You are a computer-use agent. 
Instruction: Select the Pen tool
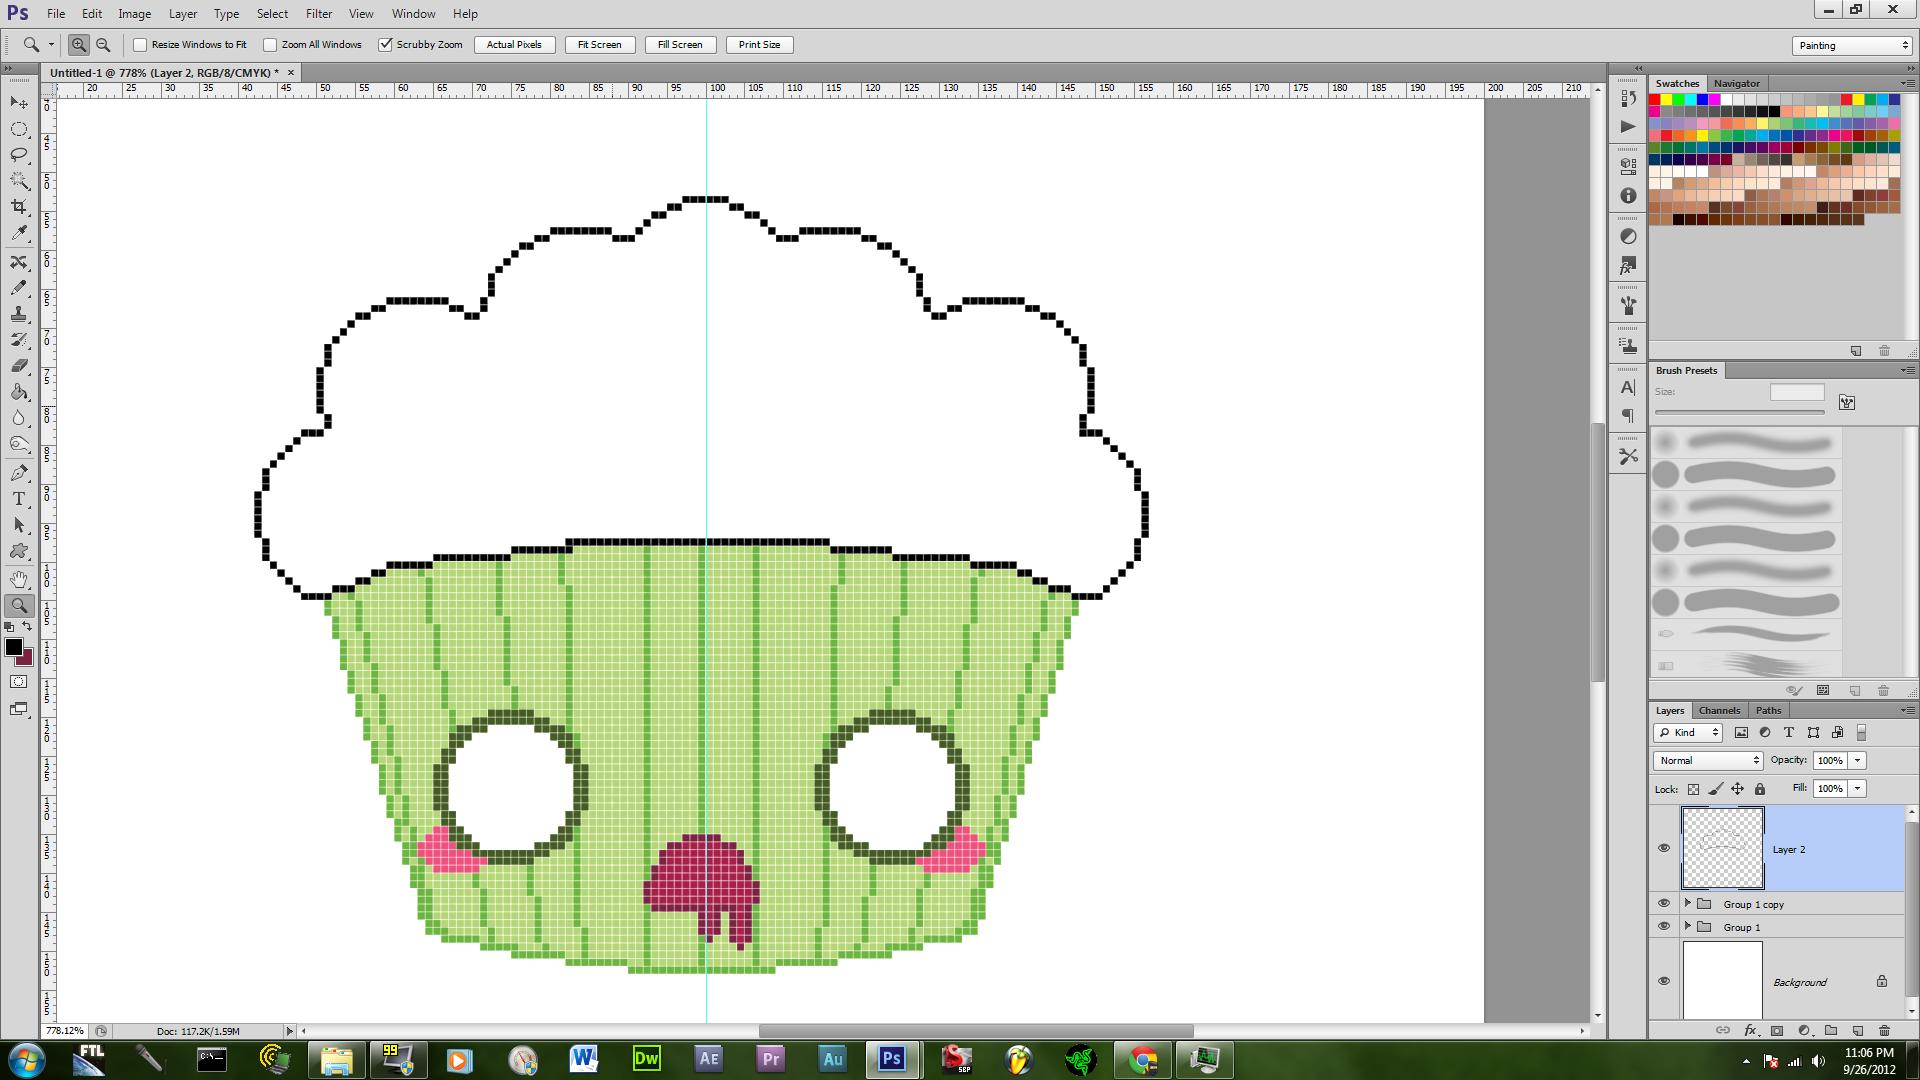tap(19, 473)
